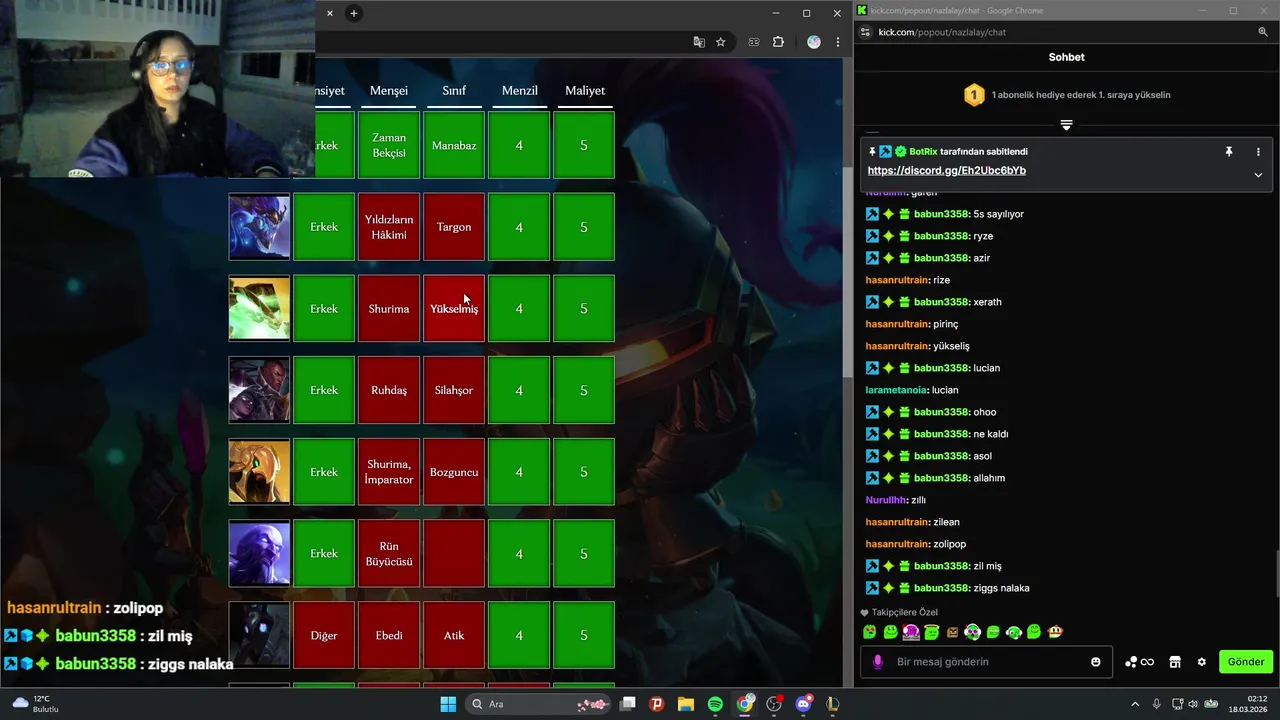Pick the first green heart-eyes emote
The width and height of the screenshot is (1280, 720).
(x=870, y=632)
